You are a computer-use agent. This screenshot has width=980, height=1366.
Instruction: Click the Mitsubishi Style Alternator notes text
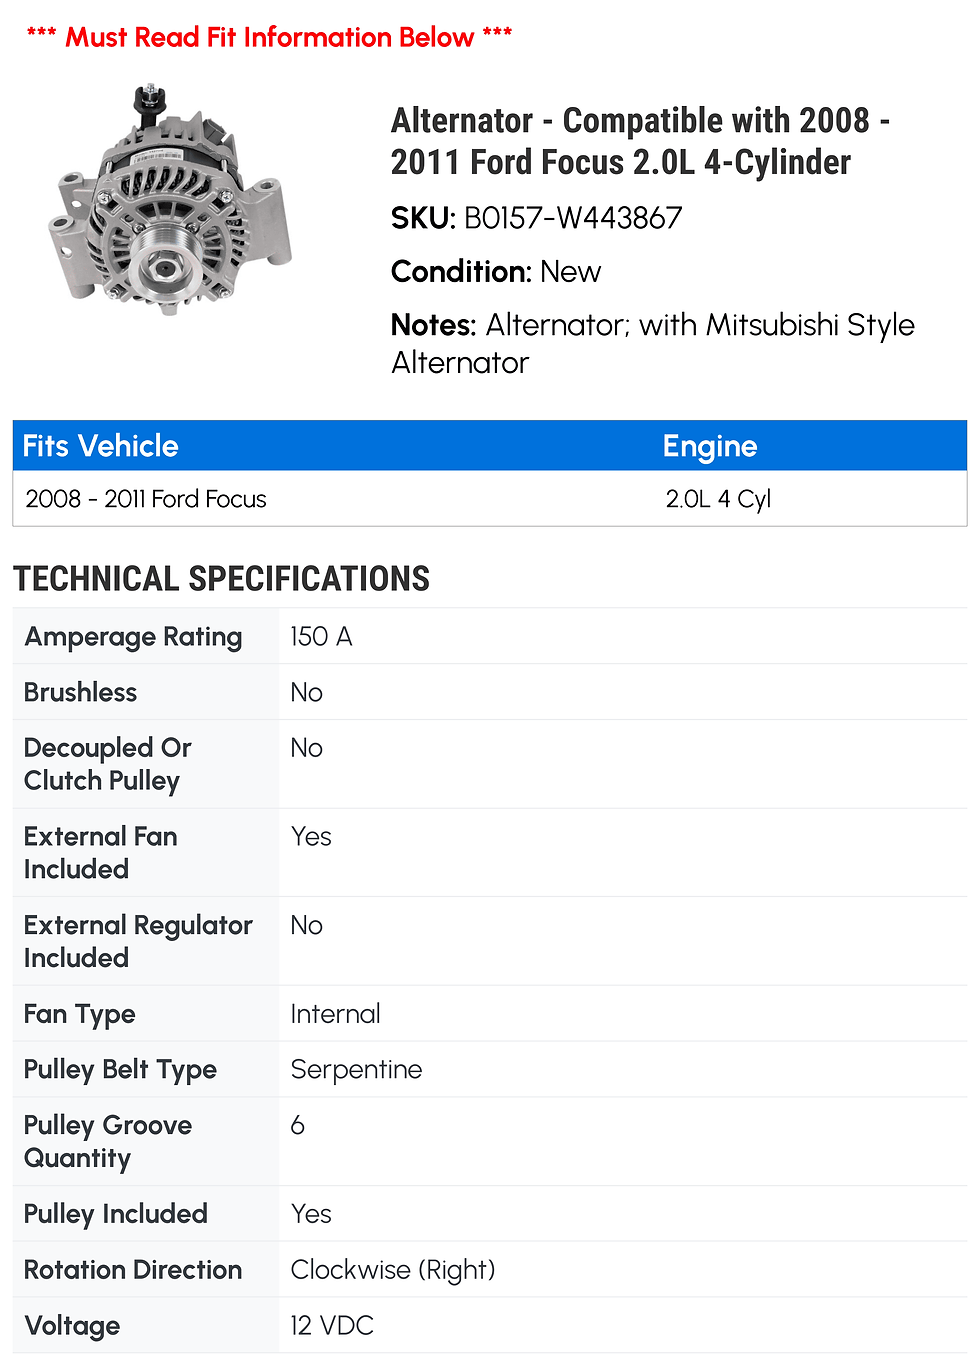click(652, 343)
